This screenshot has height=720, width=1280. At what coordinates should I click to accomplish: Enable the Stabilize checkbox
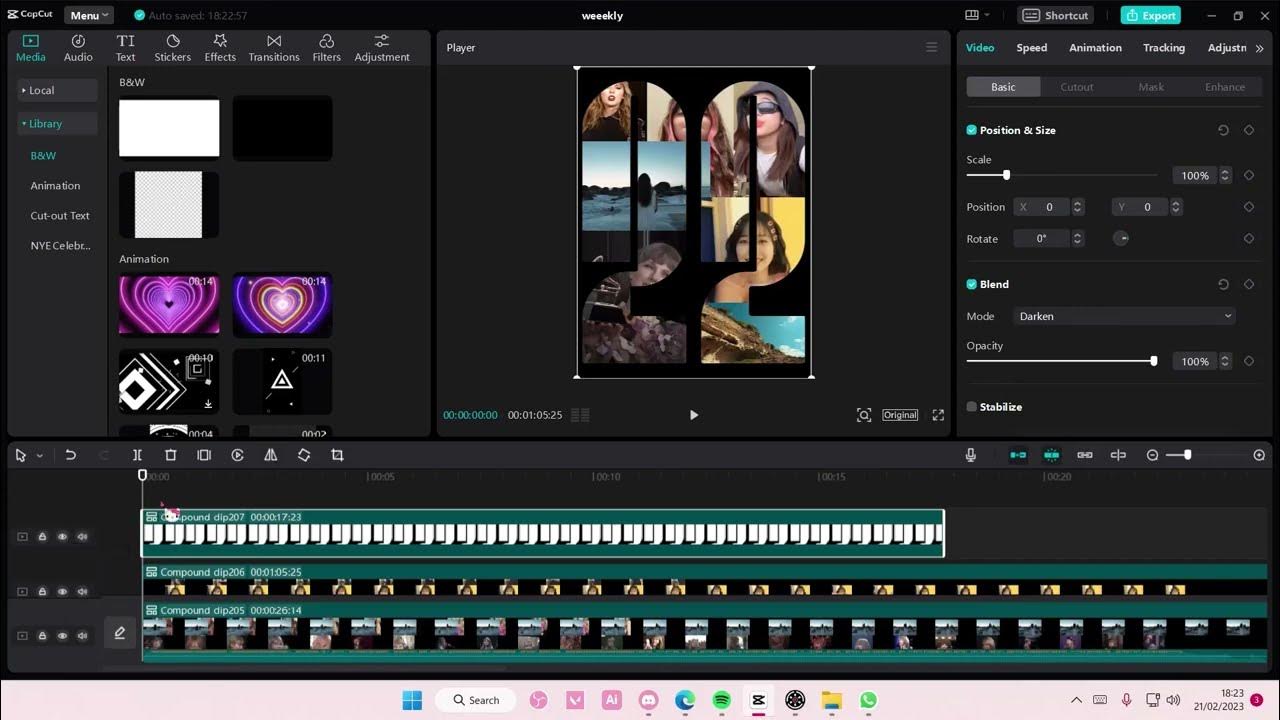pyautogui.click(x=971, y=407)
